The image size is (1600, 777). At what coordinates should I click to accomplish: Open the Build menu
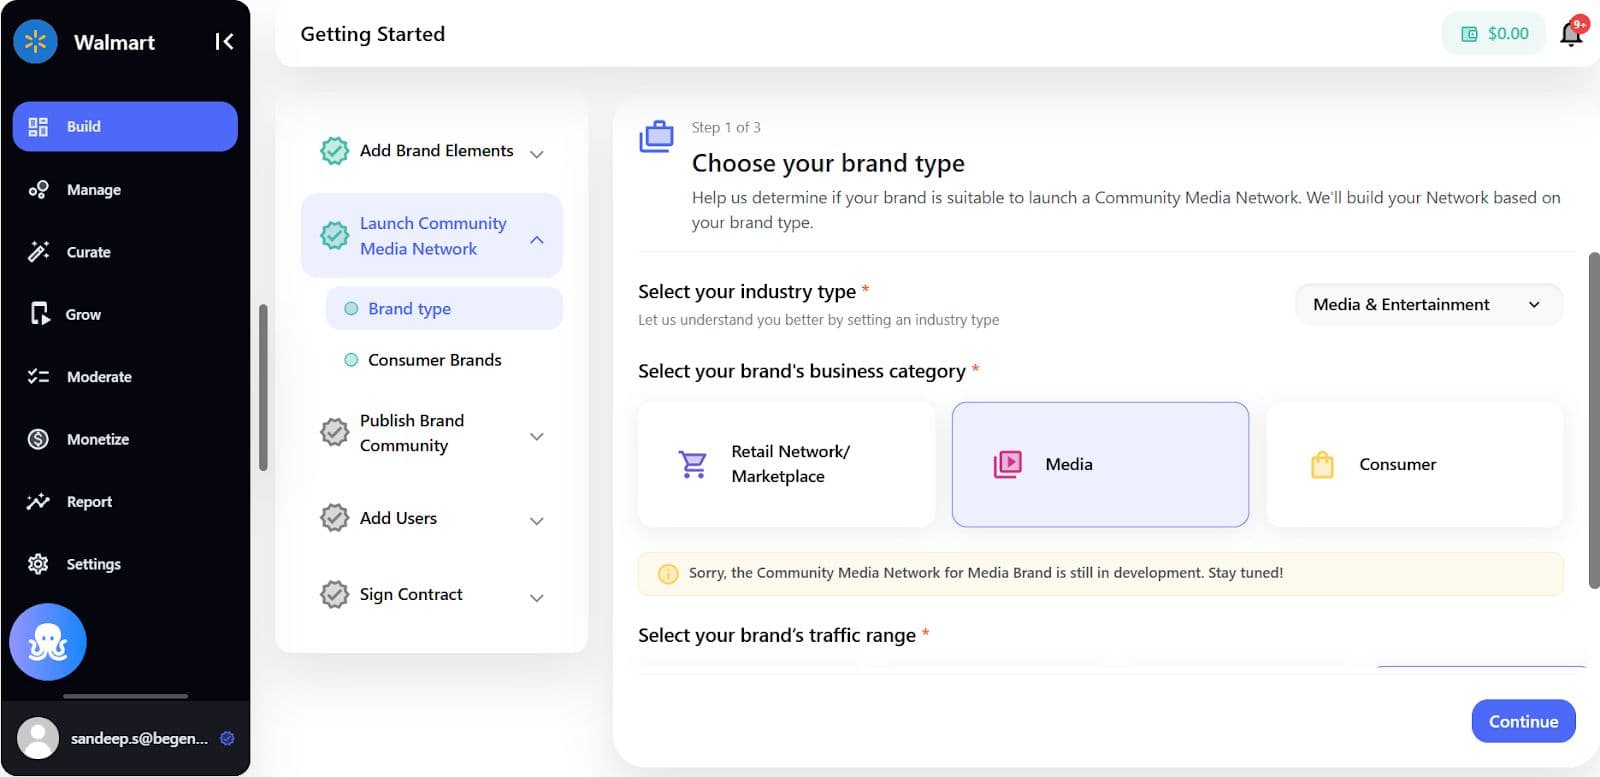pos(125,127)
